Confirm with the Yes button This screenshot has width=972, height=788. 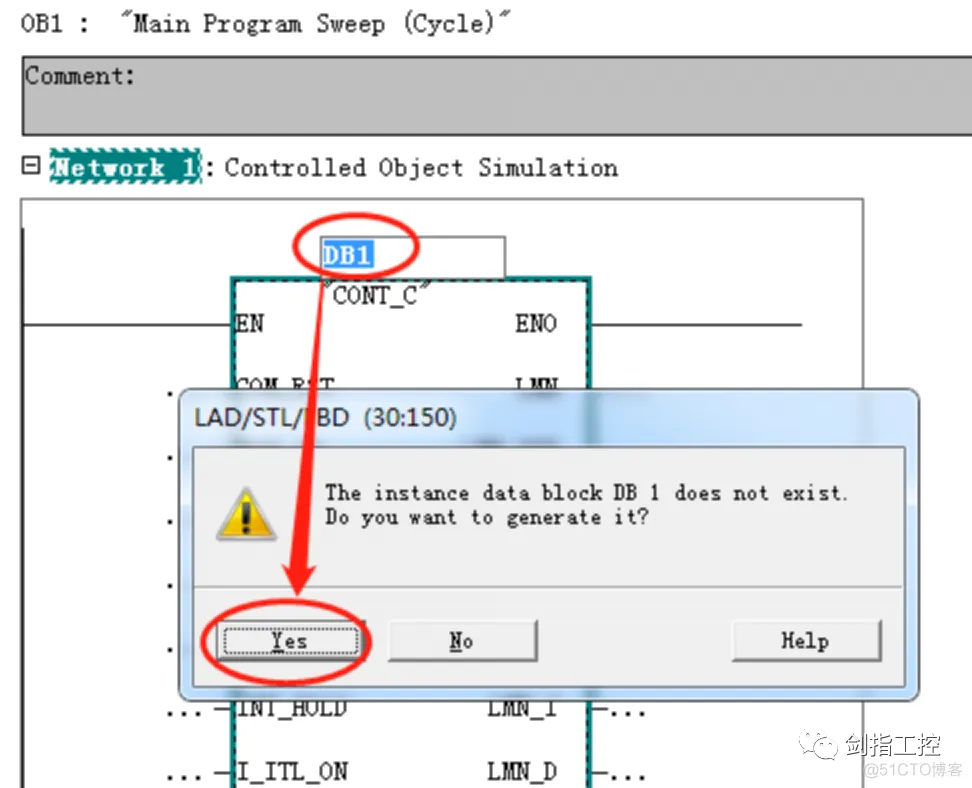[291, 641]
